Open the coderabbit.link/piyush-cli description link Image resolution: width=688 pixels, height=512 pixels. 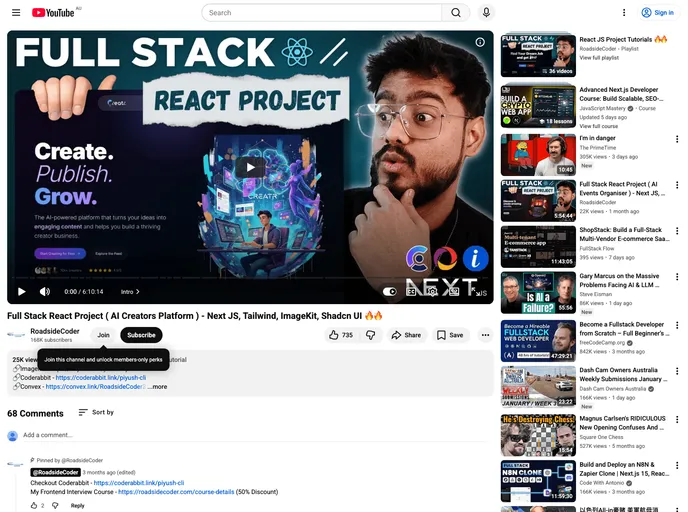coord(101,377)
